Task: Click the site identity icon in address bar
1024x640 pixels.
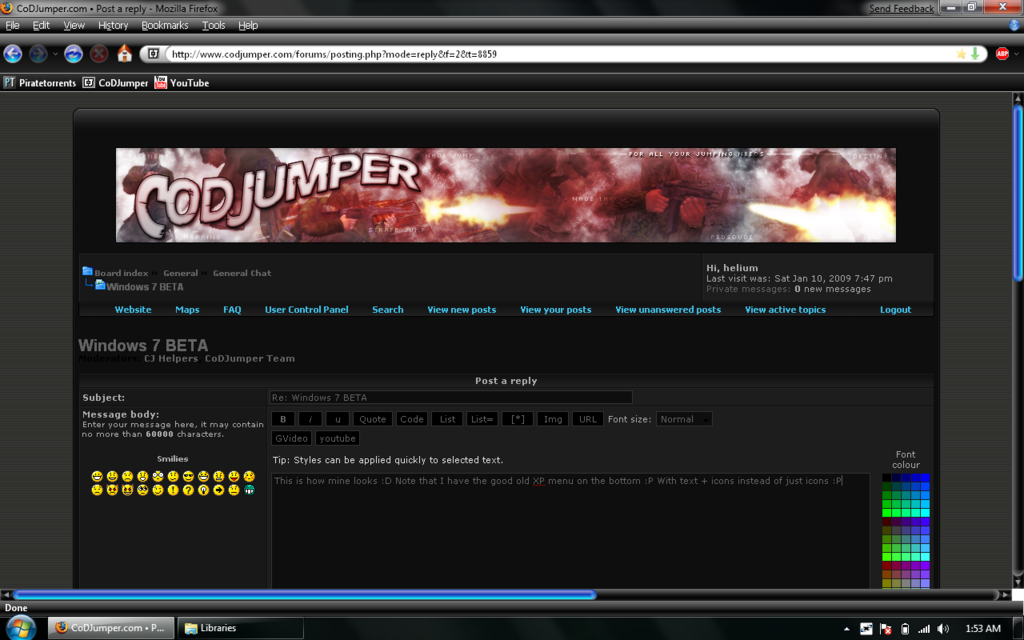Action: 153,54
